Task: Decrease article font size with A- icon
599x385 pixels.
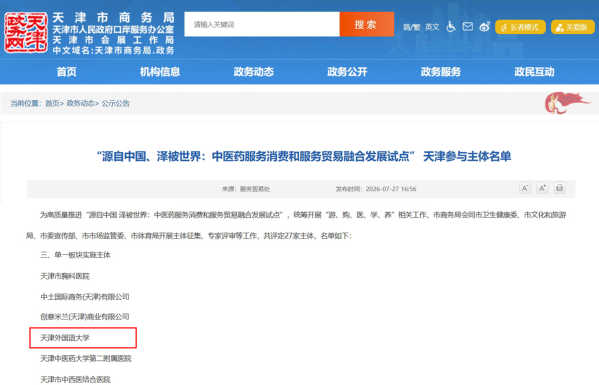Action: [x=525, y=188]
